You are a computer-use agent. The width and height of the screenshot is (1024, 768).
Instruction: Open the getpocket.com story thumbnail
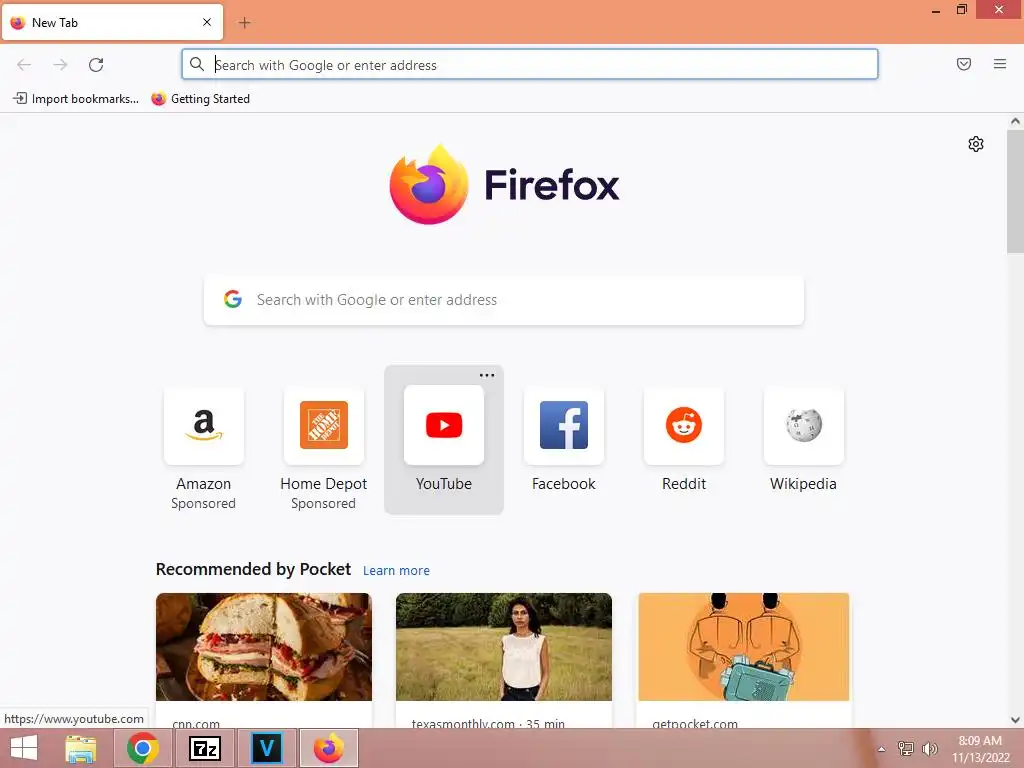744,647
